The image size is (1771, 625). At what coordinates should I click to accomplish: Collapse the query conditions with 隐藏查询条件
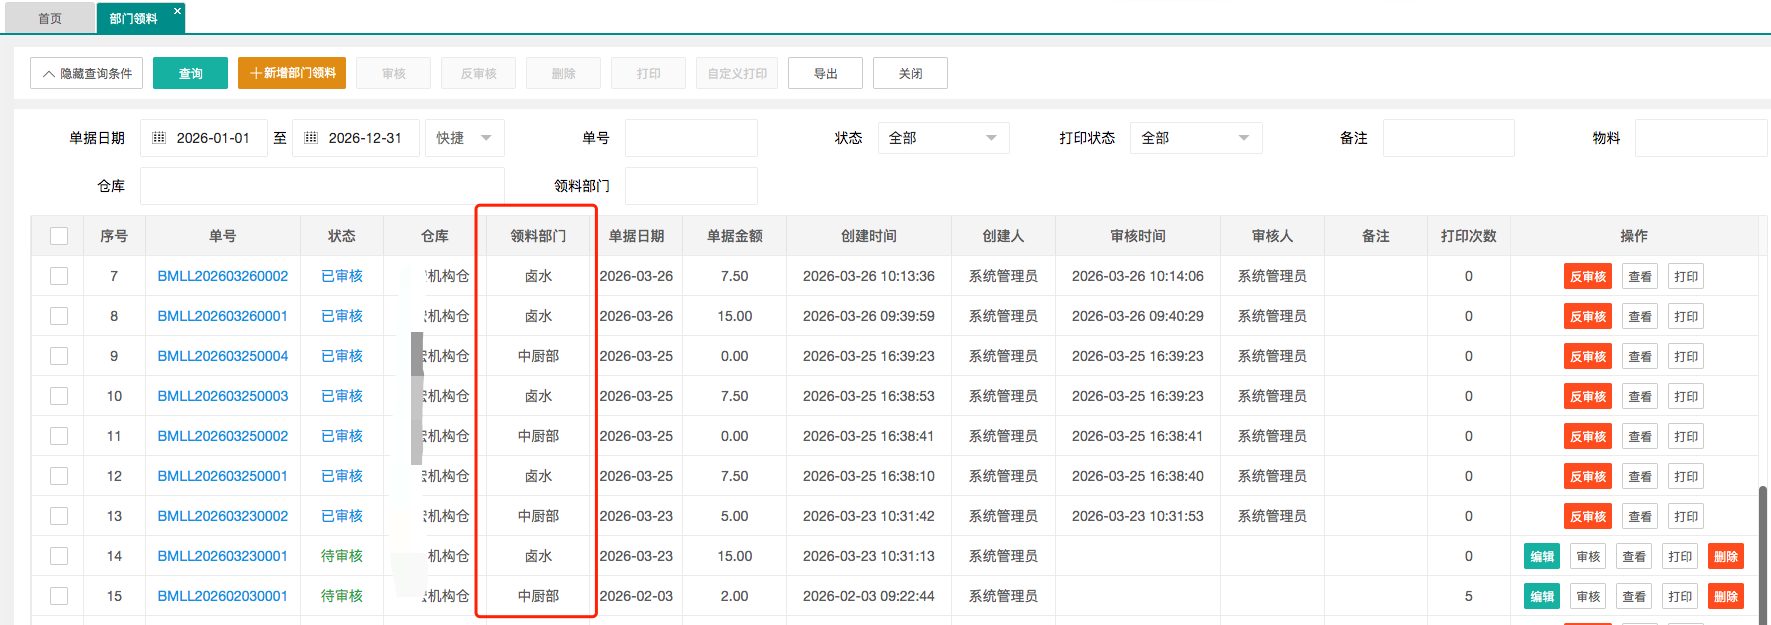pyautogui.click(x=86, y=73)
